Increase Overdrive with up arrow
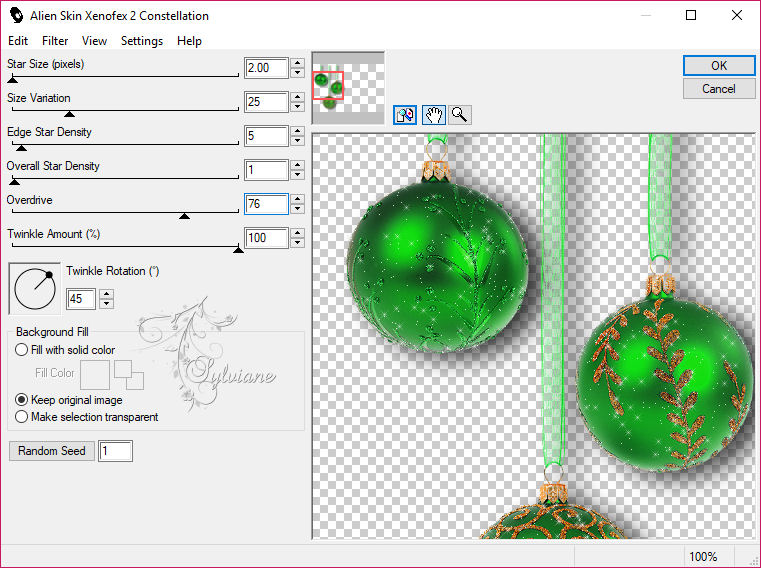The image size is (761, 568). point(298,199)
